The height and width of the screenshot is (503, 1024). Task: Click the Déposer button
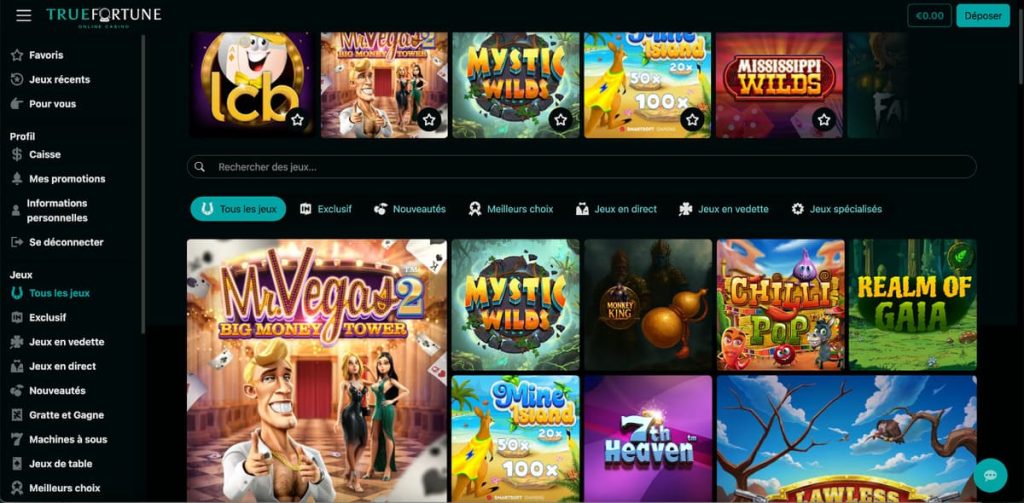coord(983,16)
